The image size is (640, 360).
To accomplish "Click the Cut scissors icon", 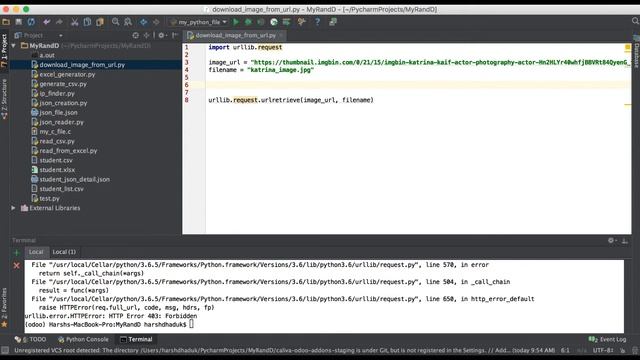I will [x=75, y=22].
